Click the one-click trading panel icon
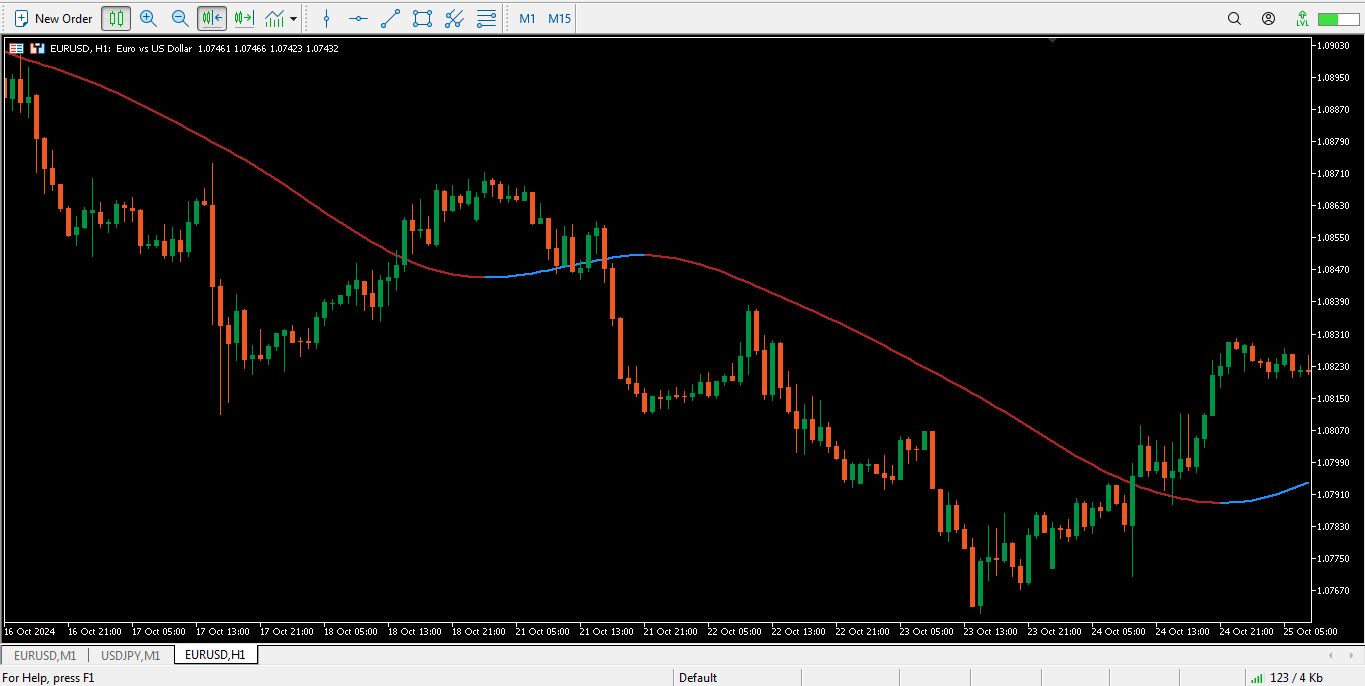This screenshot has height=686, width=1365. coord(37,48)
